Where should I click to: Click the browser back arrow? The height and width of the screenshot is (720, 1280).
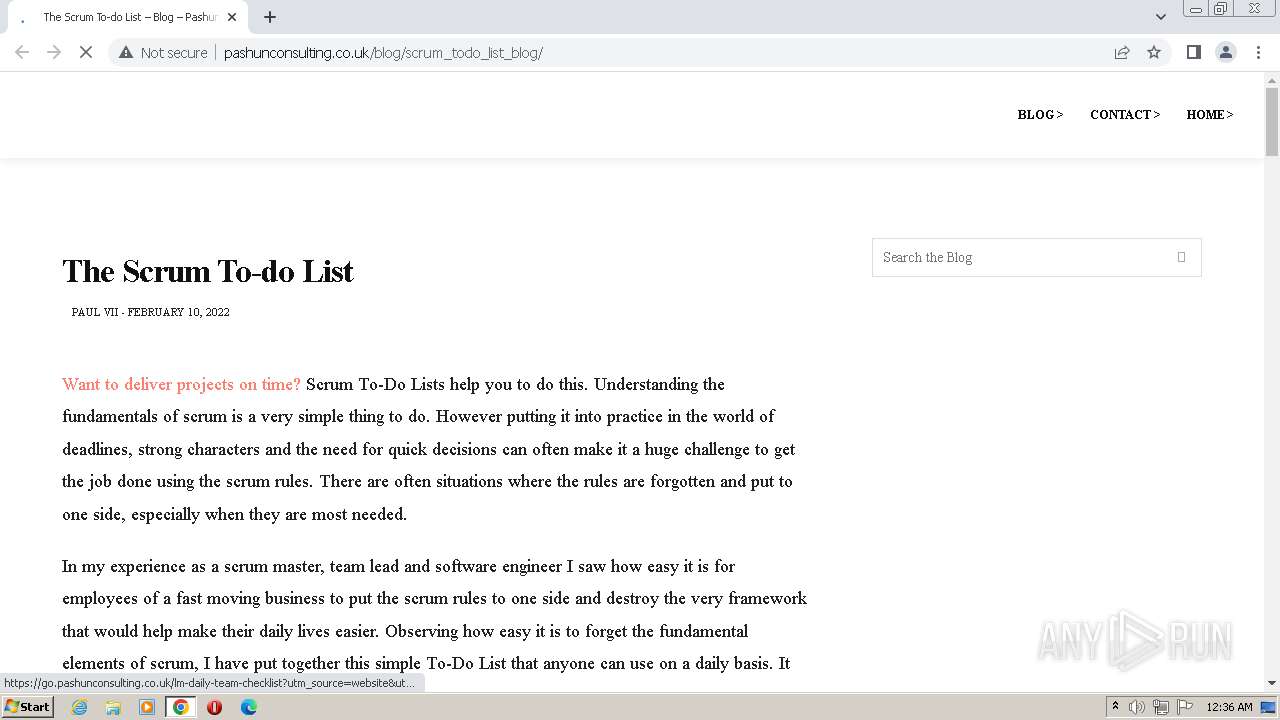tap(22, 52)
